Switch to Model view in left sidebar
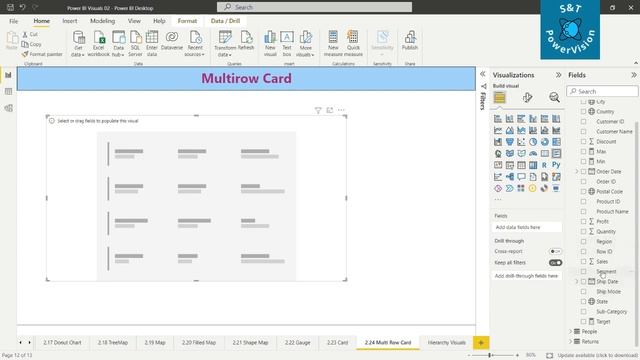The width and height of the screenshot is (640, 360). [8, 108]
